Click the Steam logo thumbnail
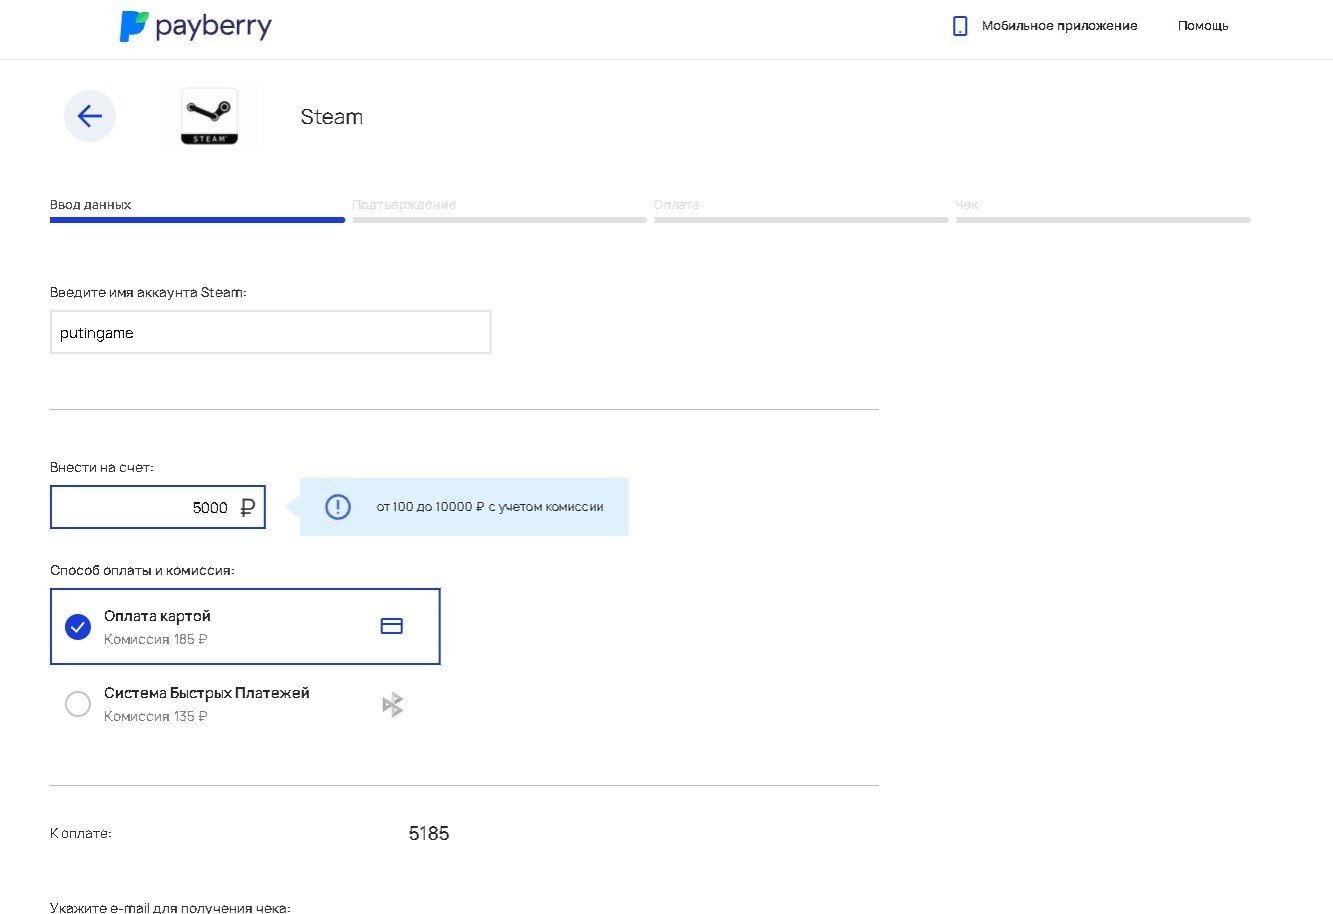 (209, 116)
